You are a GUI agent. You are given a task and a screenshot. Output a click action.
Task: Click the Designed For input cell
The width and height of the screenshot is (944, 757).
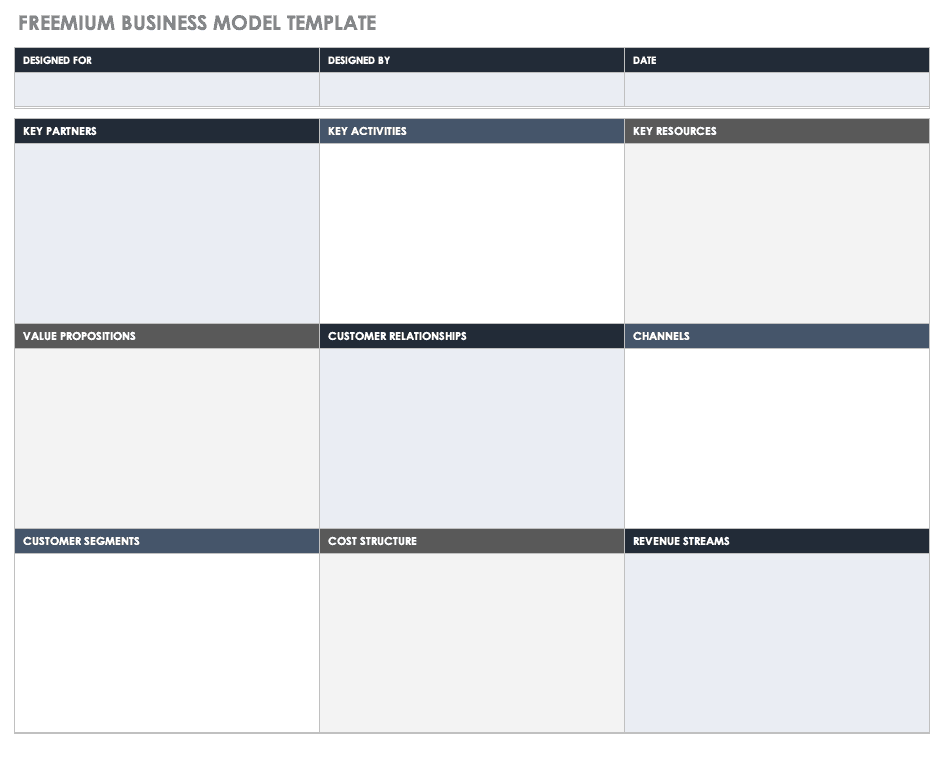167,89
